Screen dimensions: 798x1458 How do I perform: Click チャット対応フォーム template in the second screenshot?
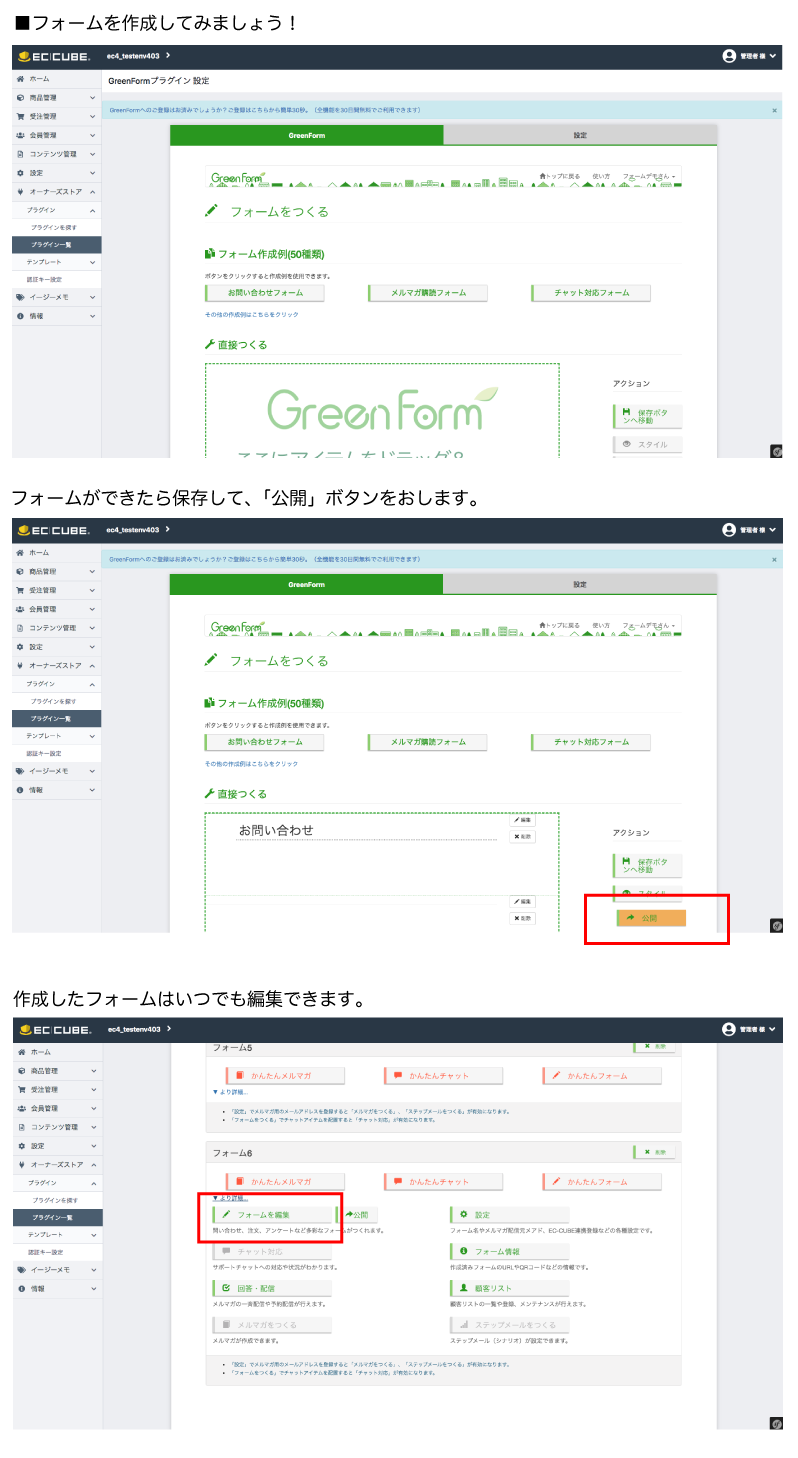(x=591, y=742)
